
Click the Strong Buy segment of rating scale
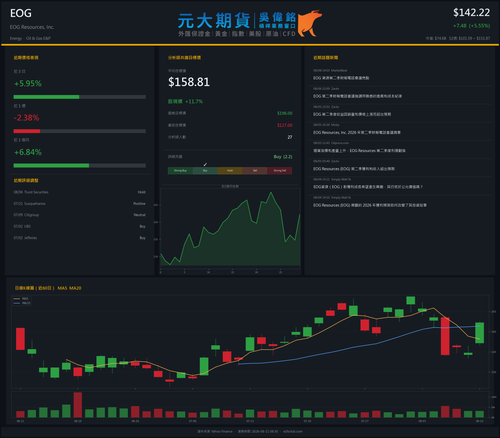[180, 171]
